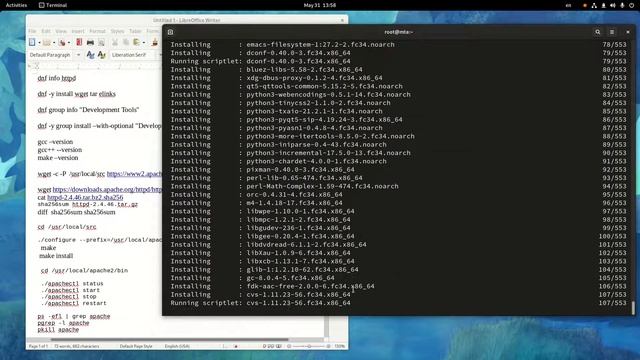
Task: Expand New document dropdown arrow
Action: [39, 42]
